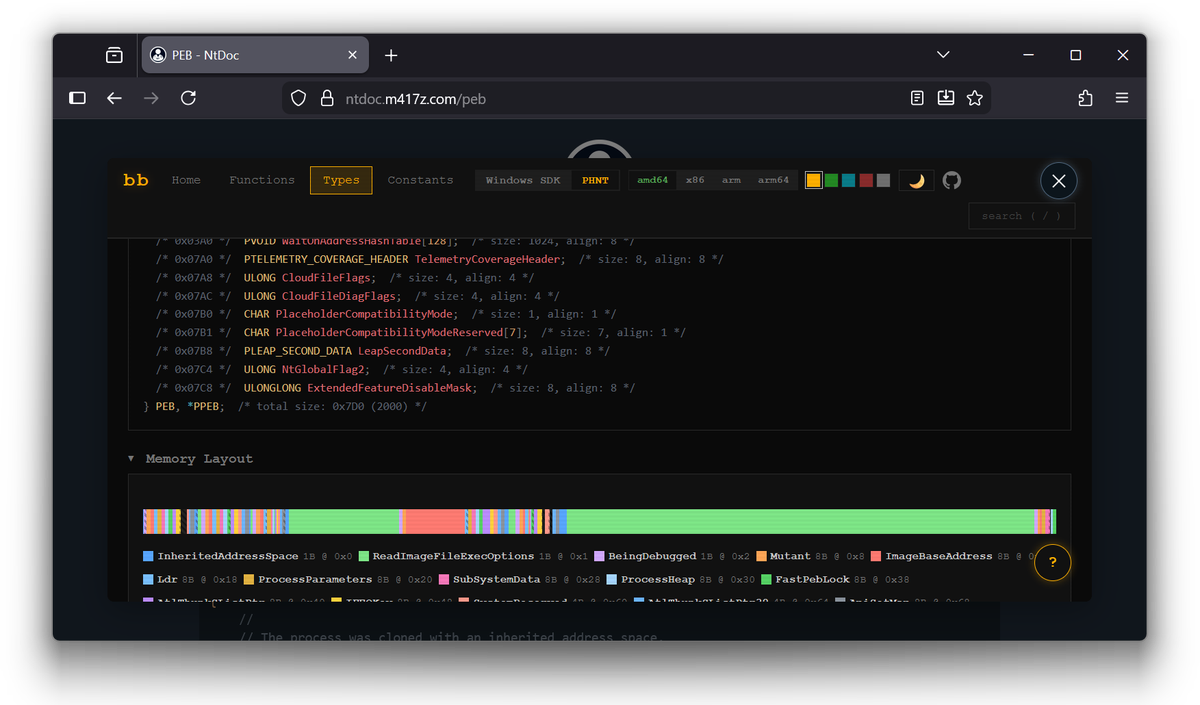Open the Firefox hamburger application menu
The image size is (1200, 705).
point(1122,98)
